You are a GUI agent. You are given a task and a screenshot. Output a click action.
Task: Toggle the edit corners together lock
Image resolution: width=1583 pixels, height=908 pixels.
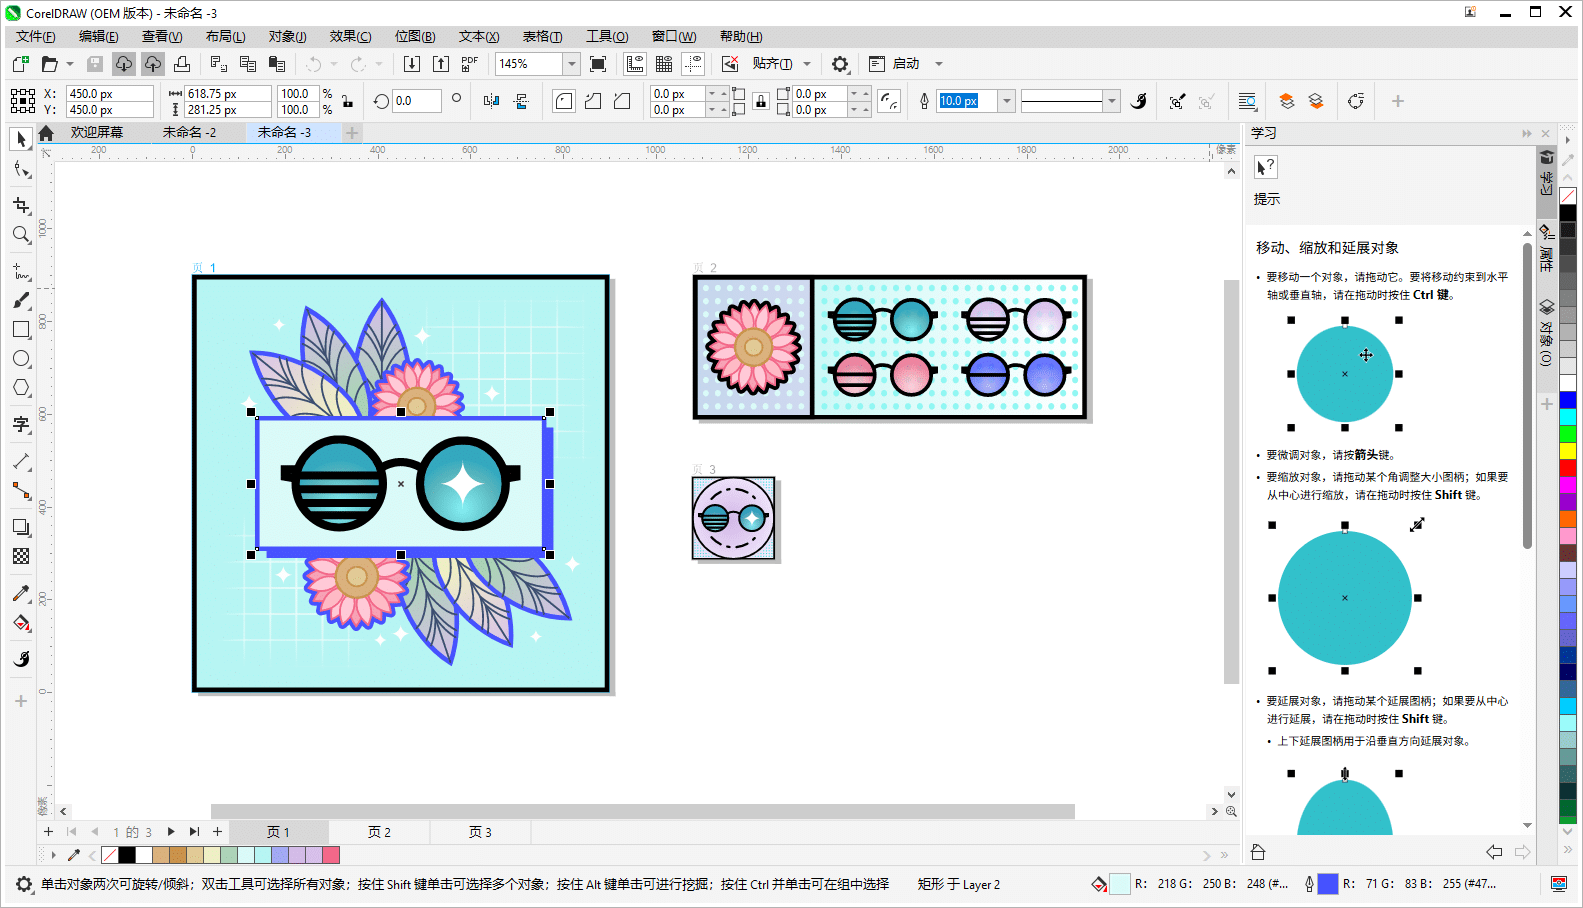761,101
